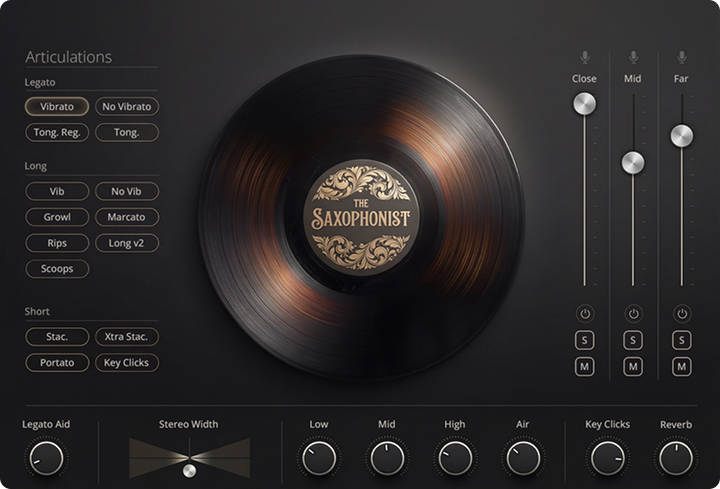Screen dimensions: 720x489
Task: Mute the Close mic channel
Action: [585, 367]
